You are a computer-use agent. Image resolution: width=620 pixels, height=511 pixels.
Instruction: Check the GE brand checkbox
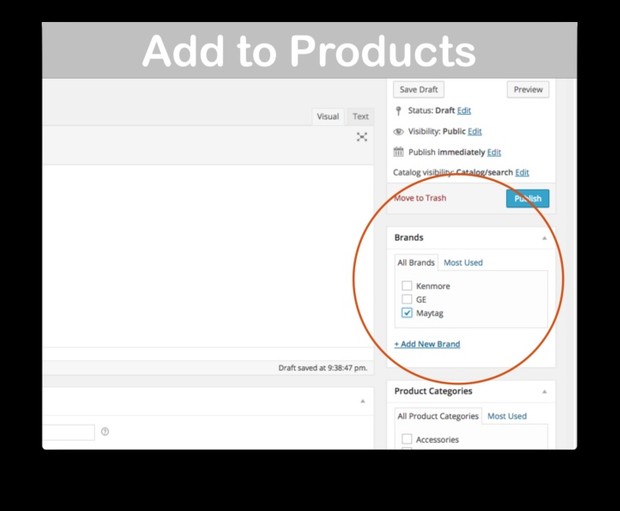(x=406, y=299)
